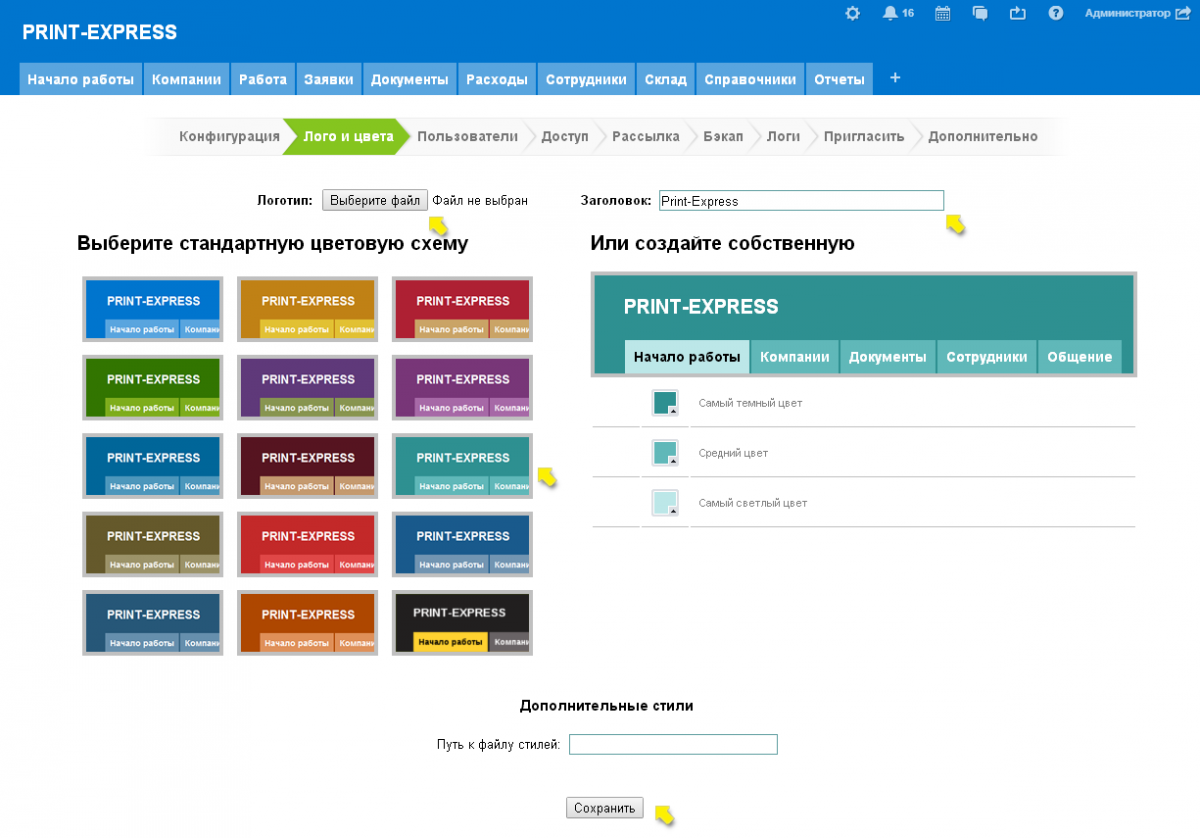Open chat messages icon in header
The image size is (1200, 838).
[980, 13]
